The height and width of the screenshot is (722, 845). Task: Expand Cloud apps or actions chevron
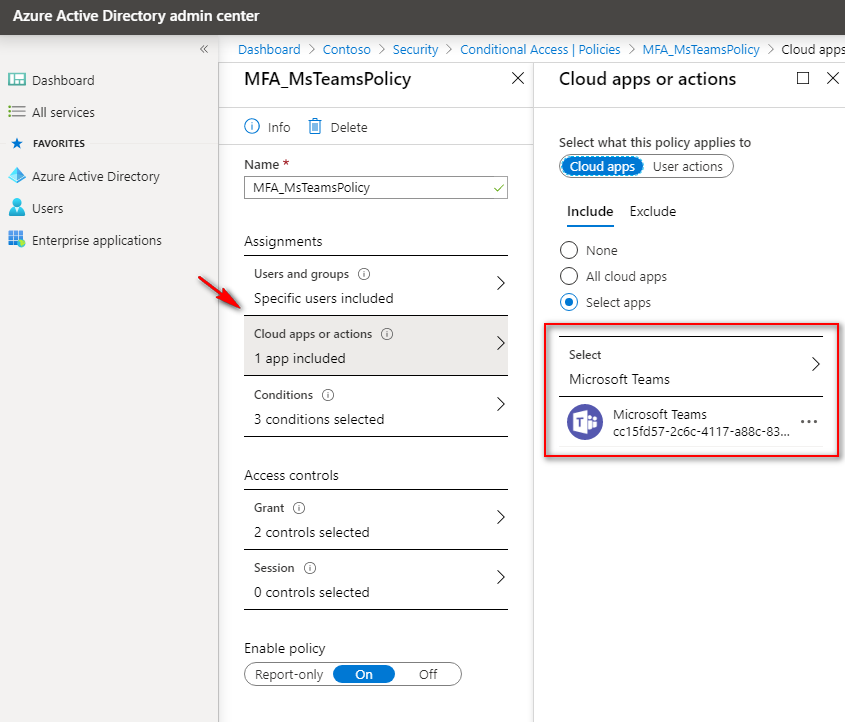[501, 343]
